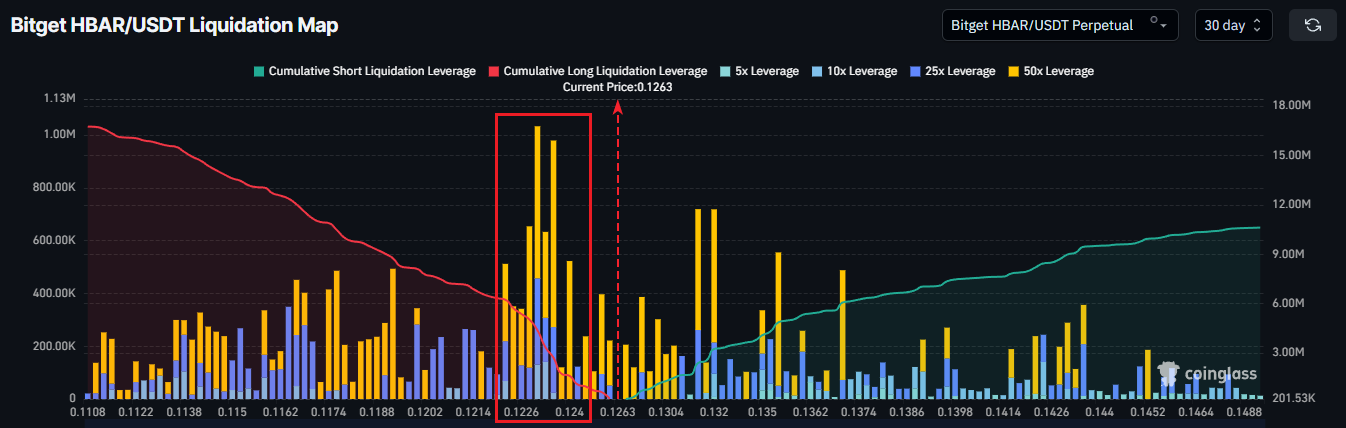Click the Bitget HBAR/USDT Liquidation Map title
This screenshot has height=428, width=1346.
(174, 25)
